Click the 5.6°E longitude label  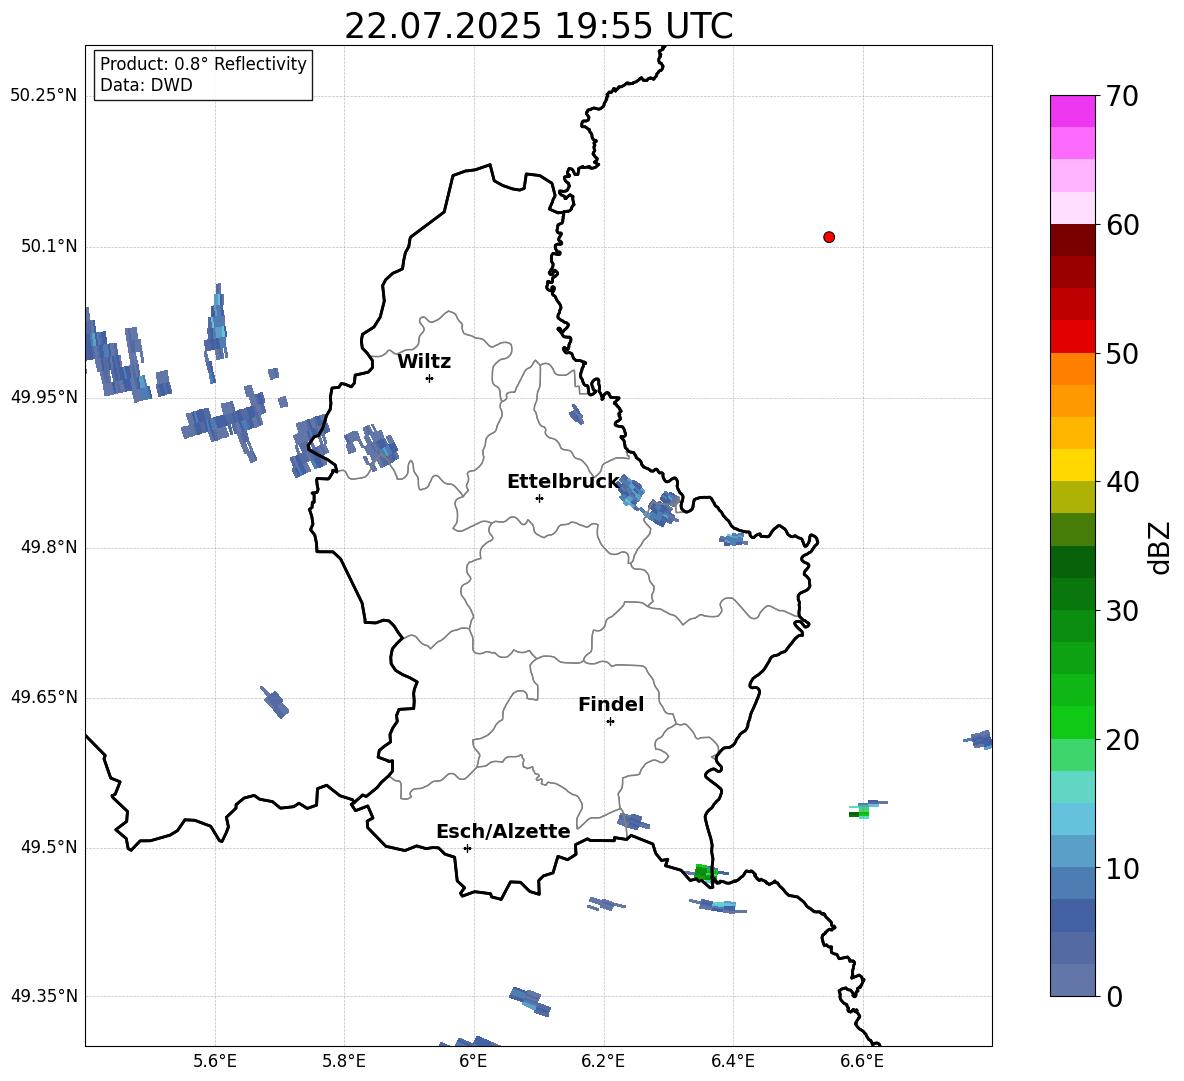[215, 1061]
